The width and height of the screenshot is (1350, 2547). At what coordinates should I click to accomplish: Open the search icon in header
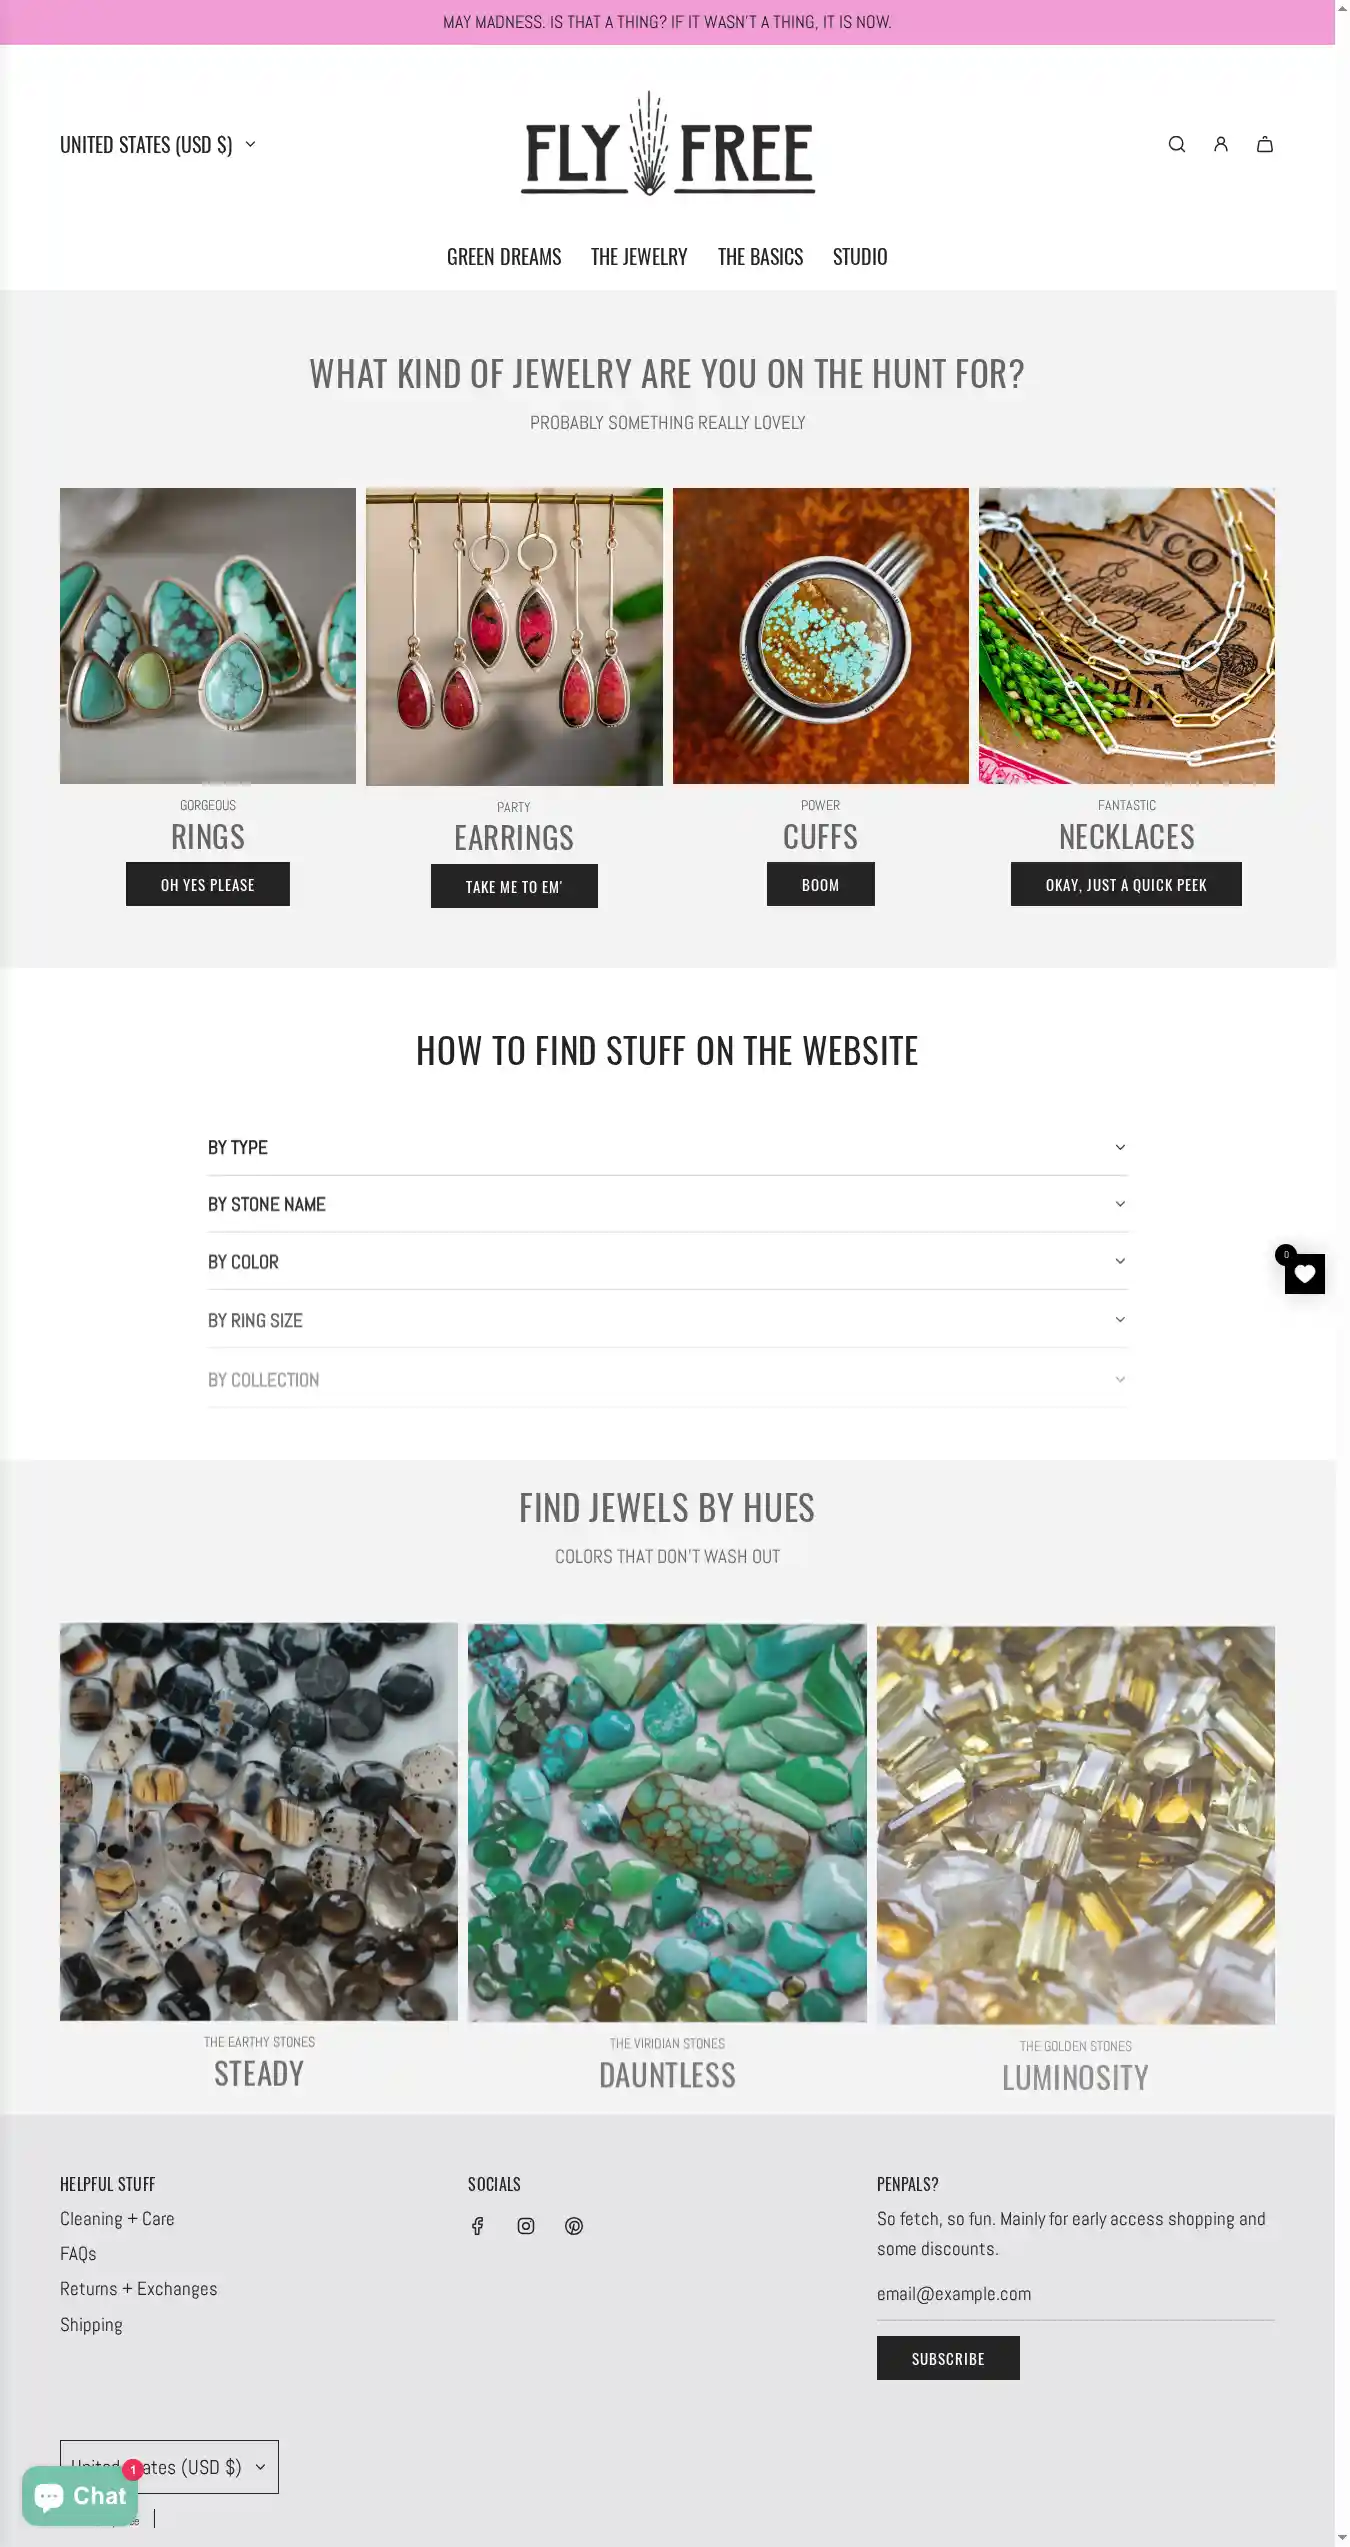coord(1177,144)
